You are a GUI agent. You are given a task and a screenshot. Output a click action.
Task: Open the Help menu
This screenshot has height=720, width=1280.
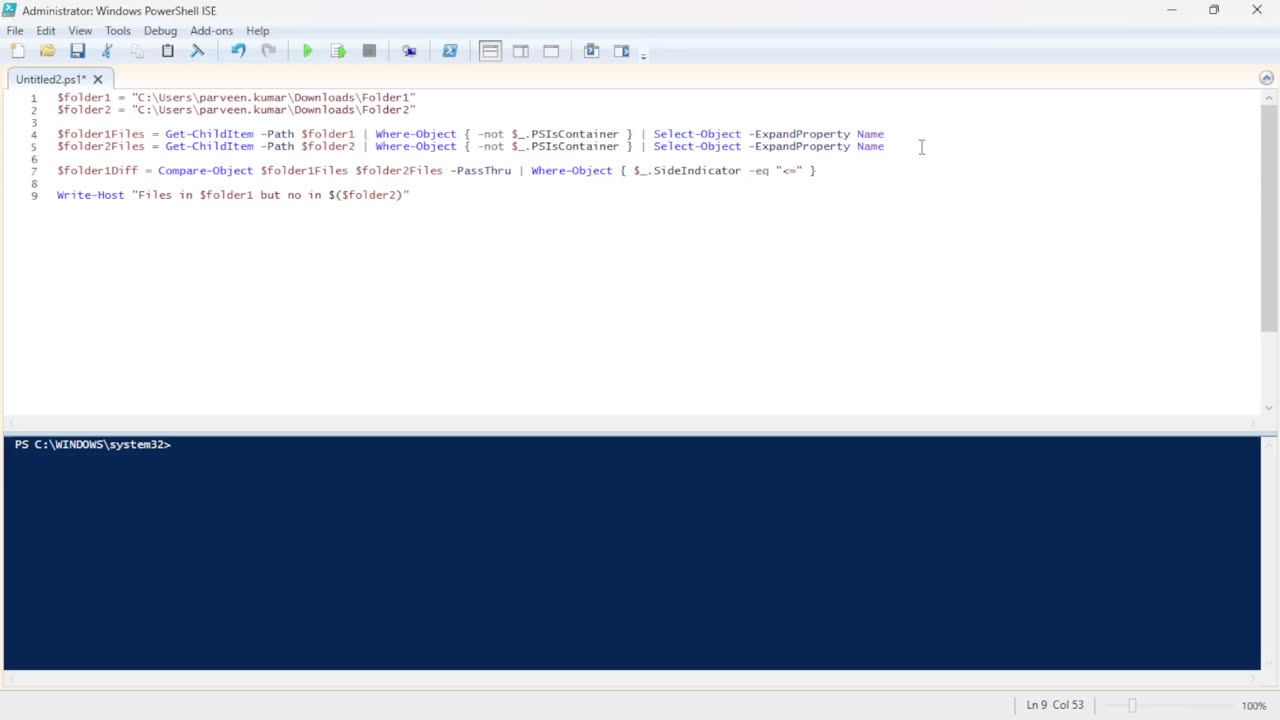258,31
